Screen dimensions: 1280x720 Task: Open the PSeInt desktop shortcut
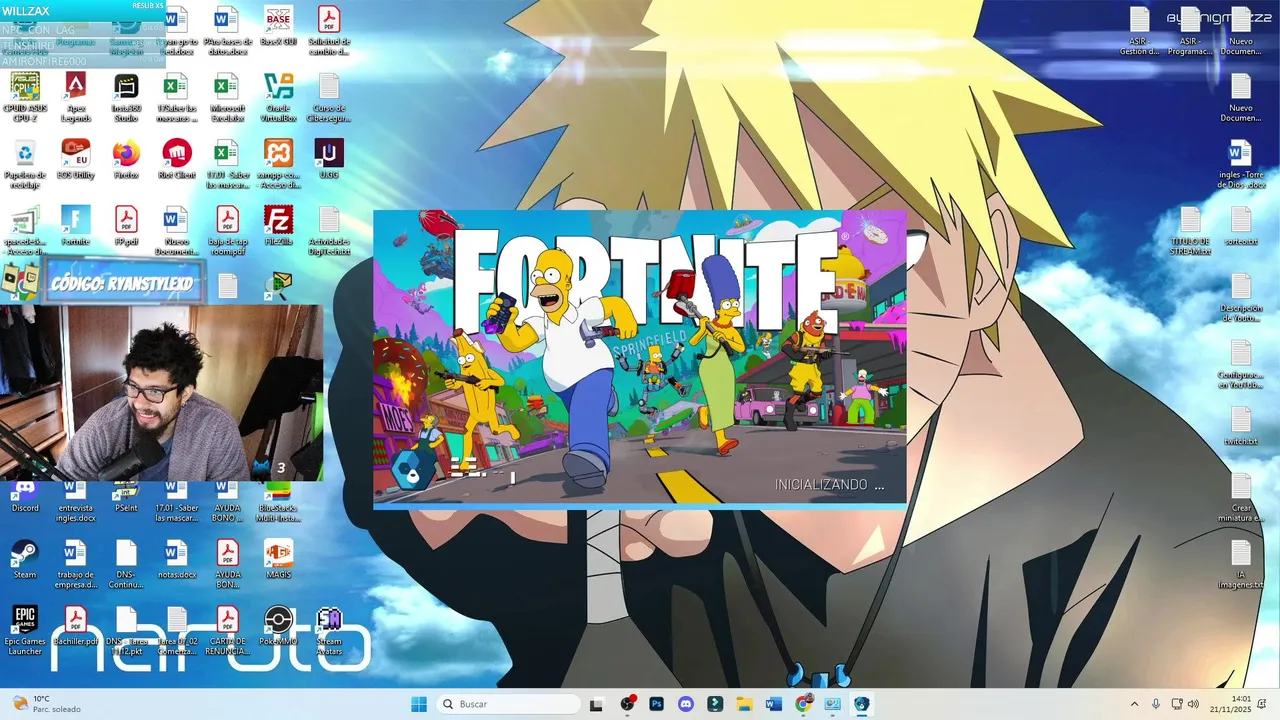pos(126,497)
